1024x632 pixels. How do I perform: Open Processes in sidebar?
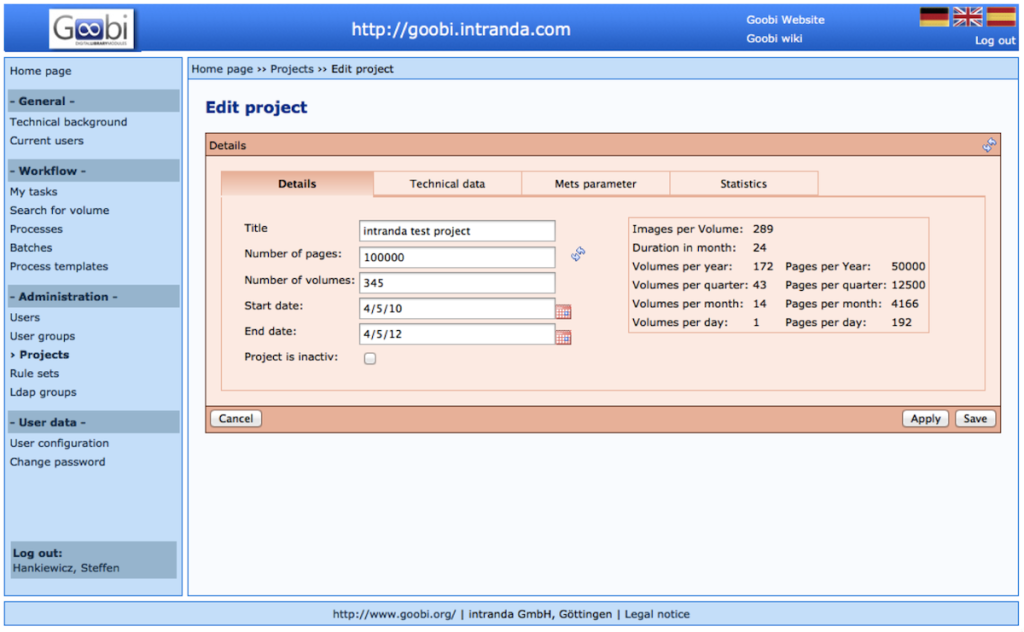click(x=36, y=229)
